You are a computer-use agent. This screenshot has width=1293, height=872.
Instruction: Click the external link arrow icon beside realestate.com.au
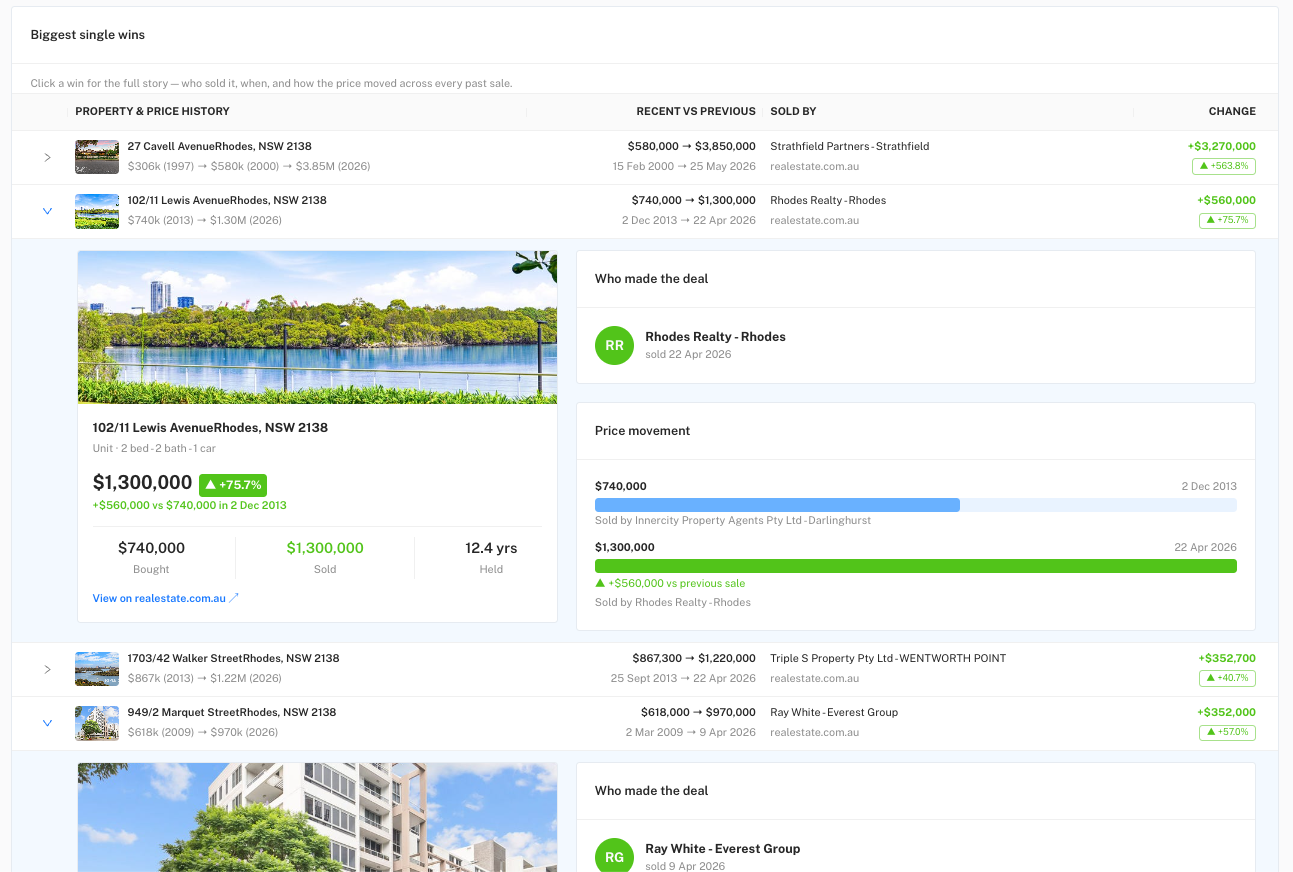click(234, 598)
